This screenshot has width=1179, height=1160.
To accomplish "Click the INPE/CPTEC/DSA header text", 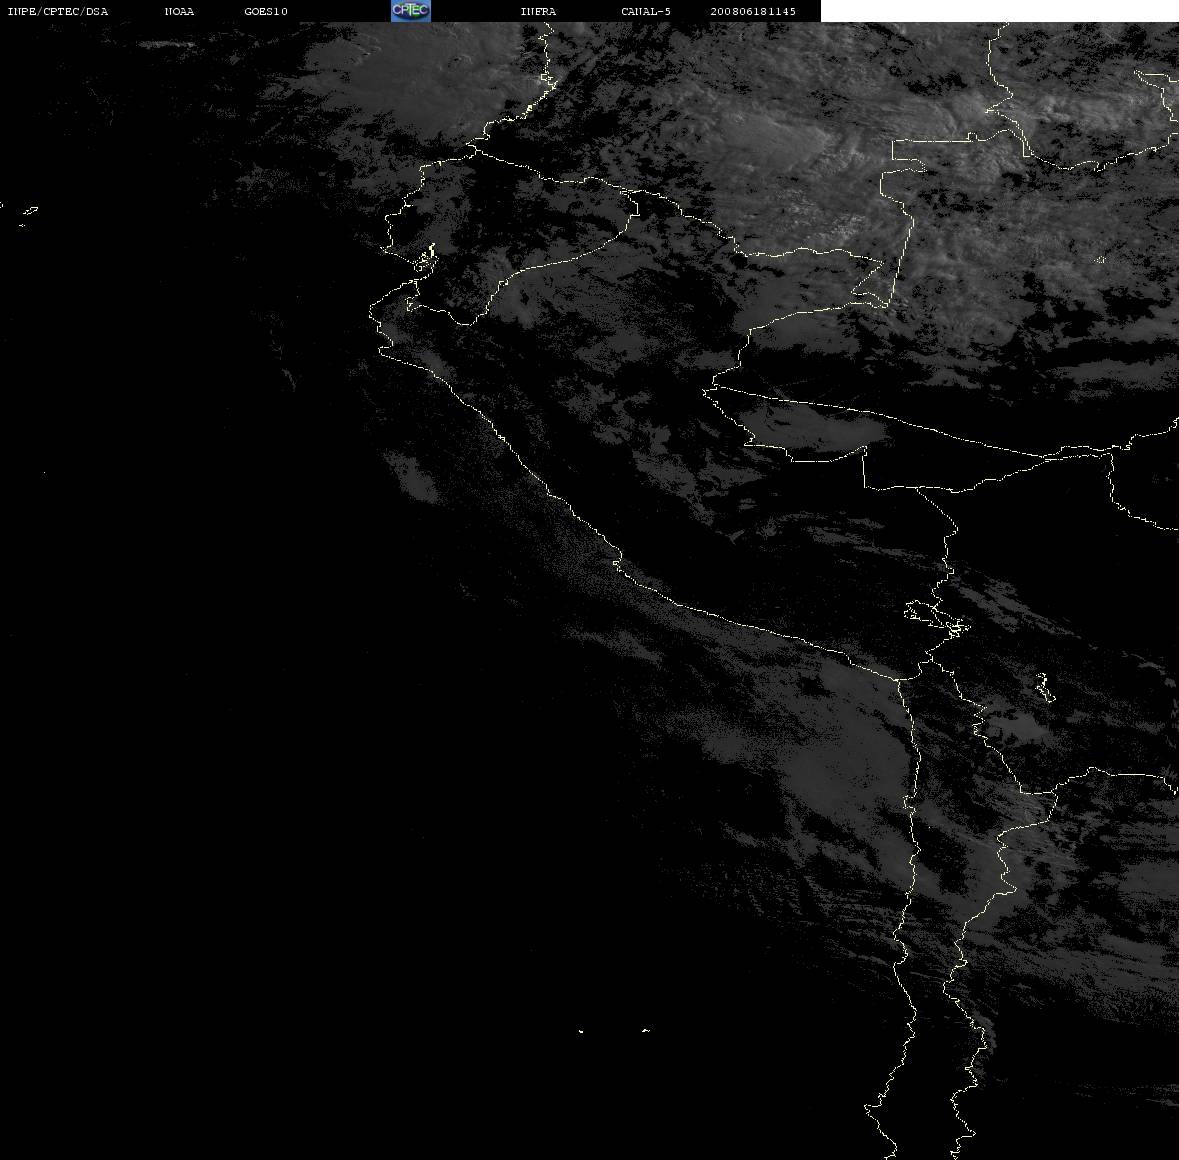I will [x=57, y=11].
